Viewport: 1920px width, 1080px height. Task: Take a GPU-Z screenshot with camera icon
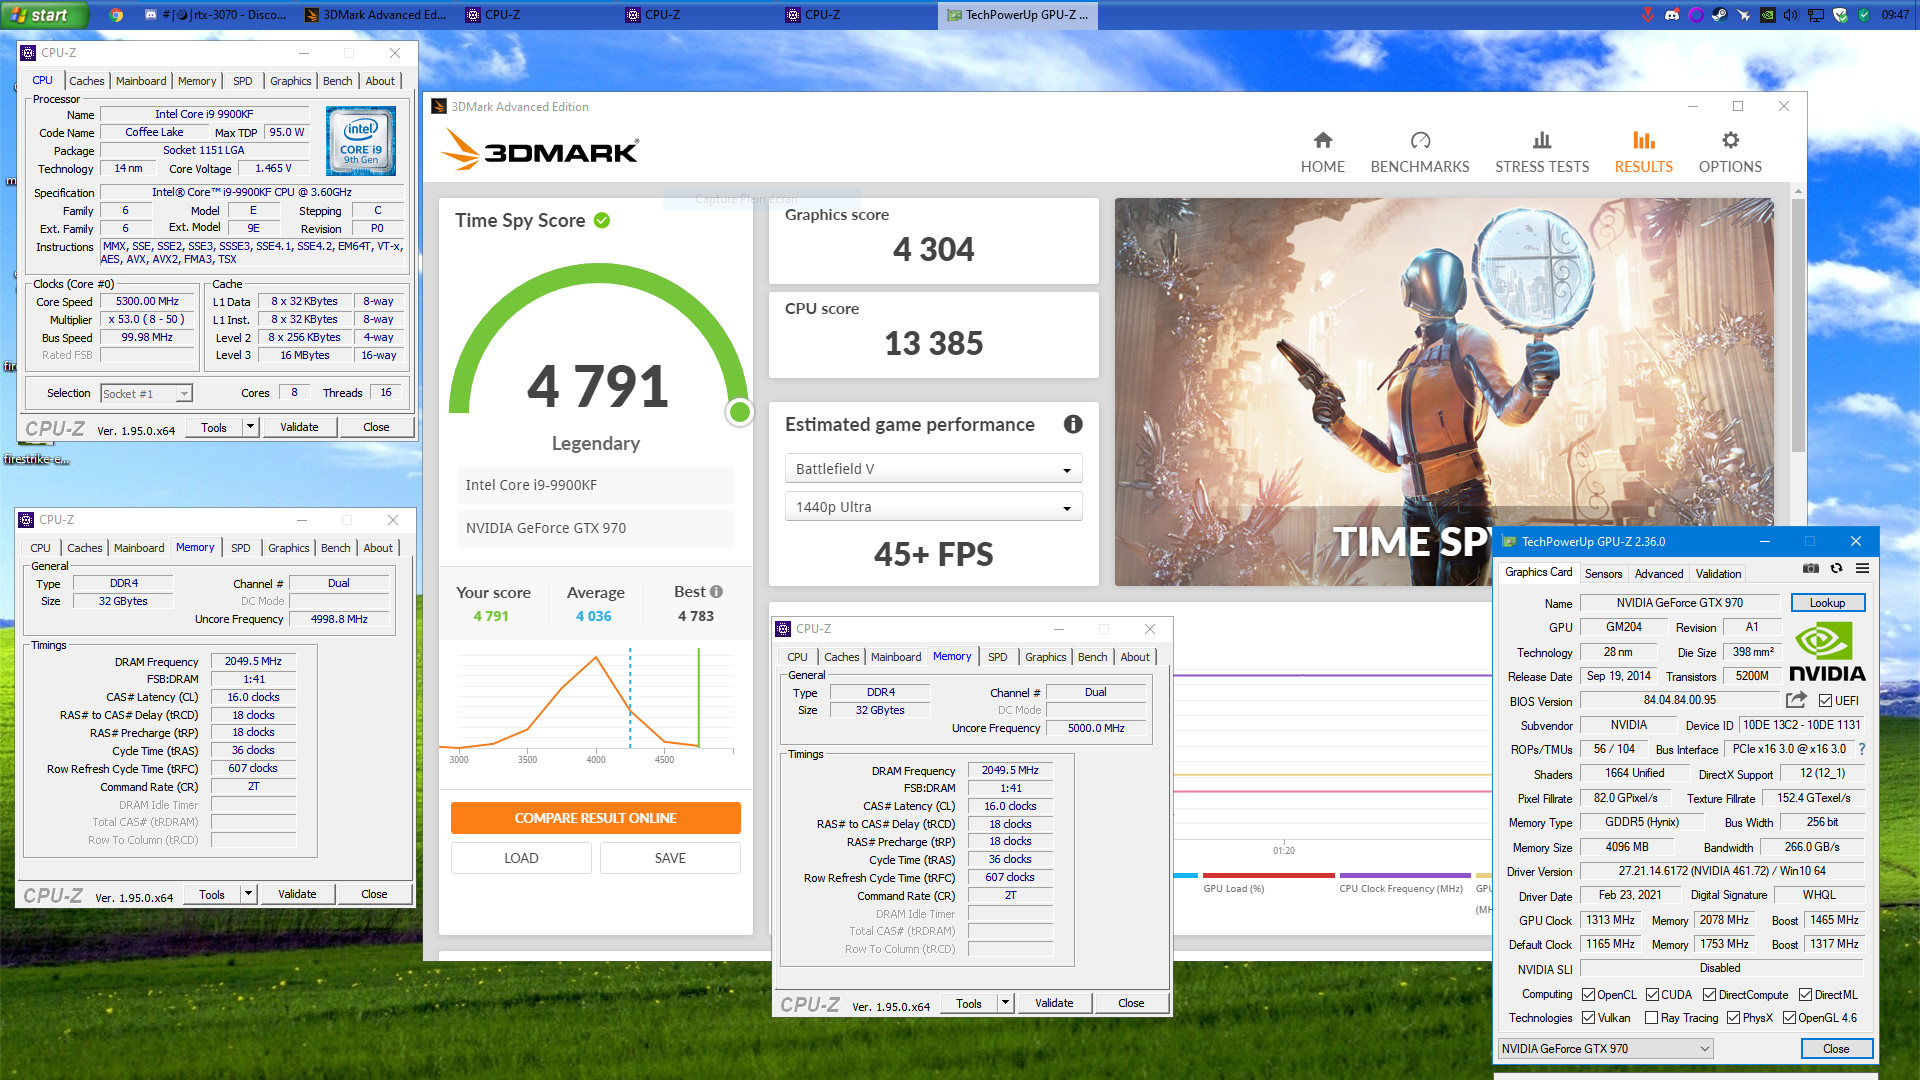click(1811, 568)
